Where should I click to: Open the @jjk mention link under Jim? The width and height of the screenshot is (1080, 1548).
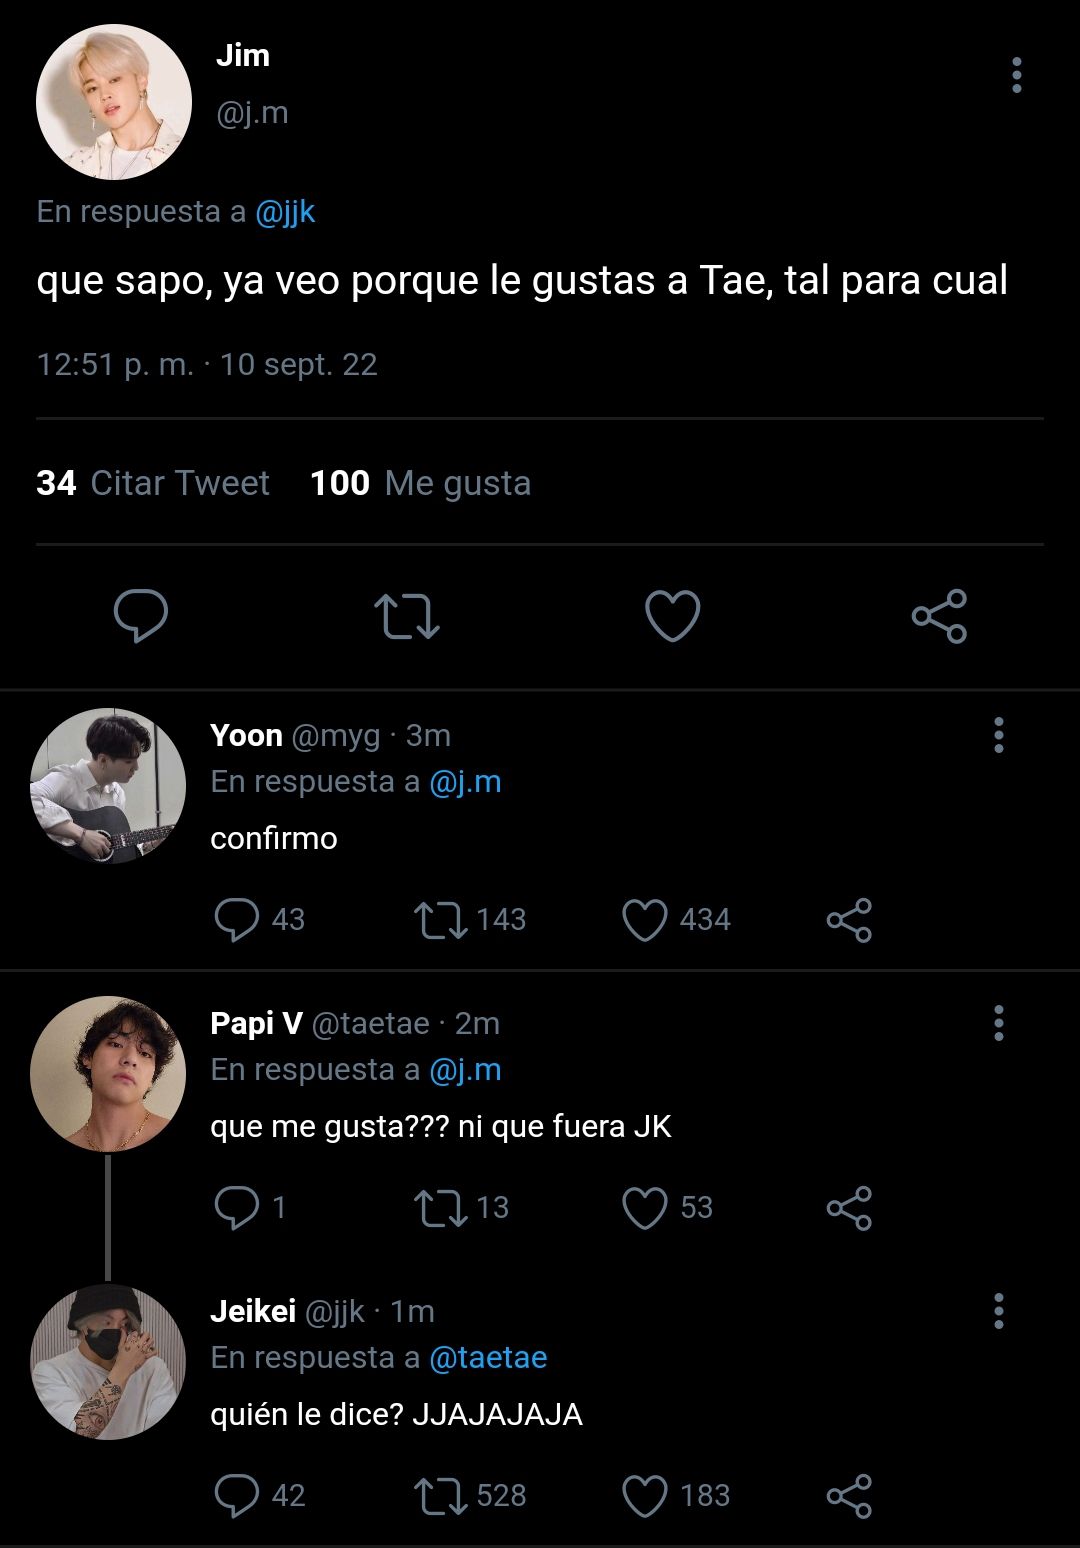[x=286, y=212]
